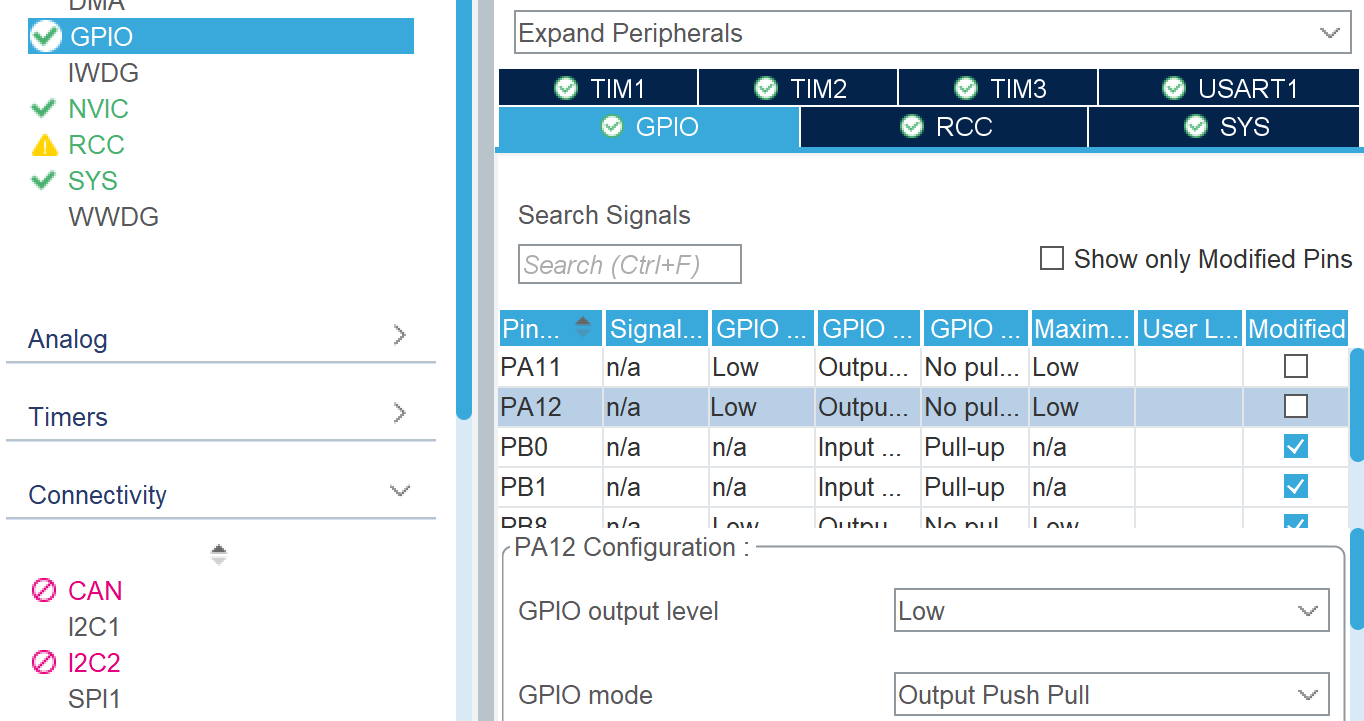This screenshot has height=721, width=1364.
Task: Click the left panel vertical scrollbar
Action: [464, 208]
